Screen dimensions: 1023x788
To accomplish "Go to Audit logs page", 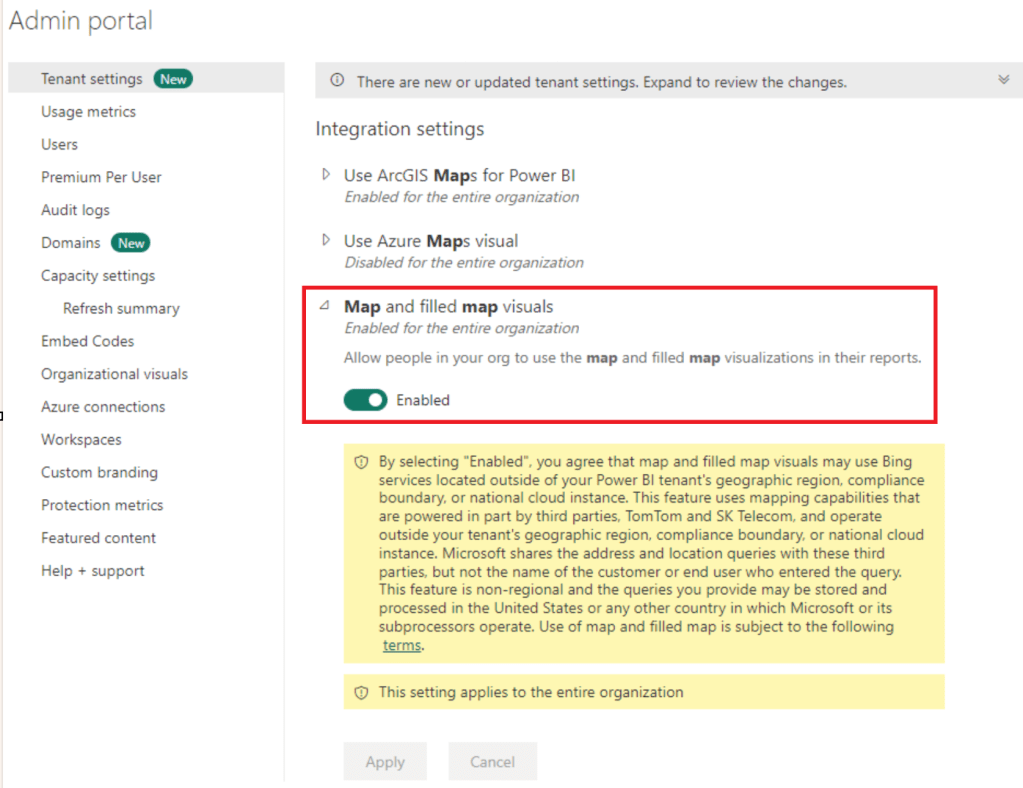I will pyautogui.click(x=75, y=210).
